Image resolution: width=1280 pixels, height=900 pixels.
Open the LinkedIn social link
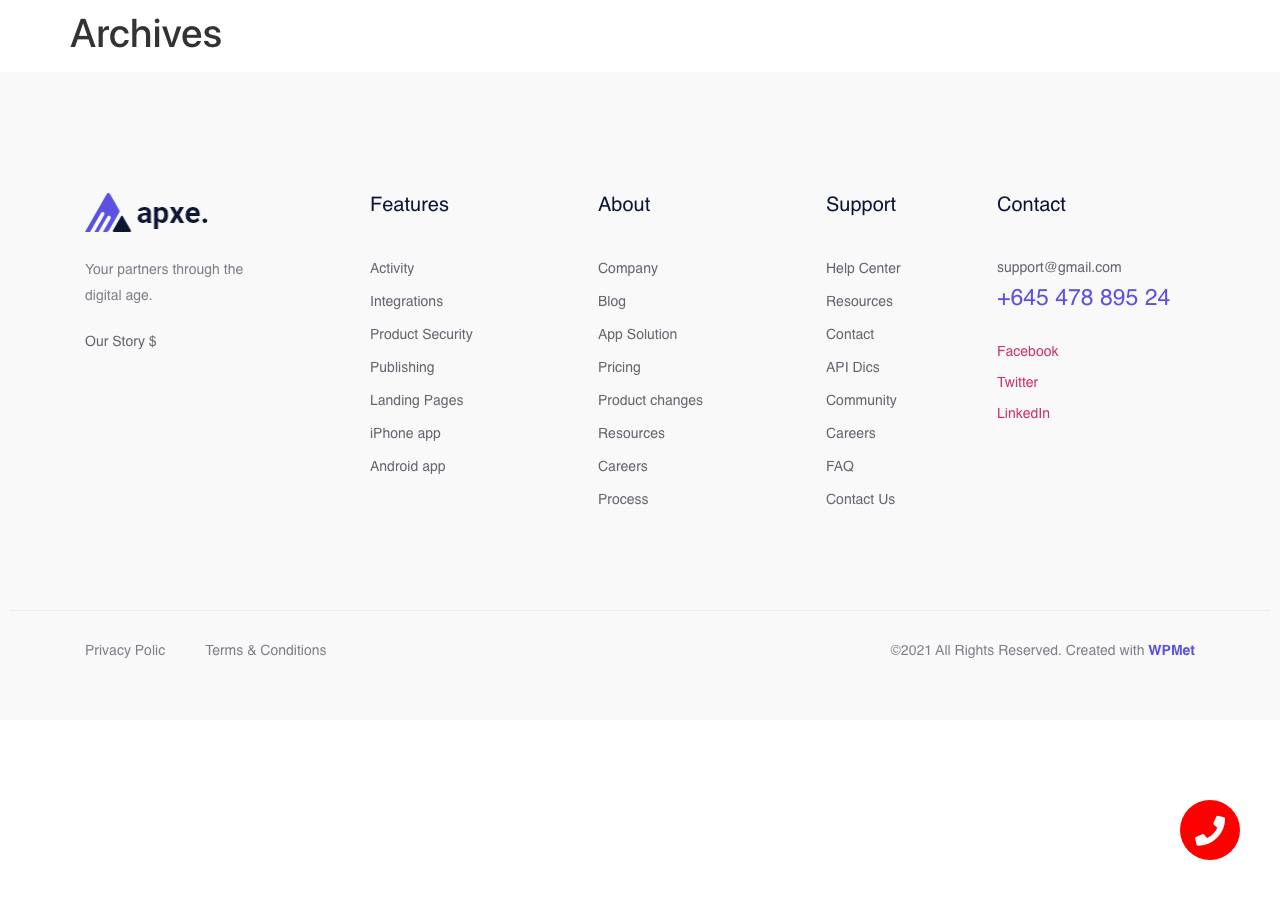click(x=1023, y=413)
